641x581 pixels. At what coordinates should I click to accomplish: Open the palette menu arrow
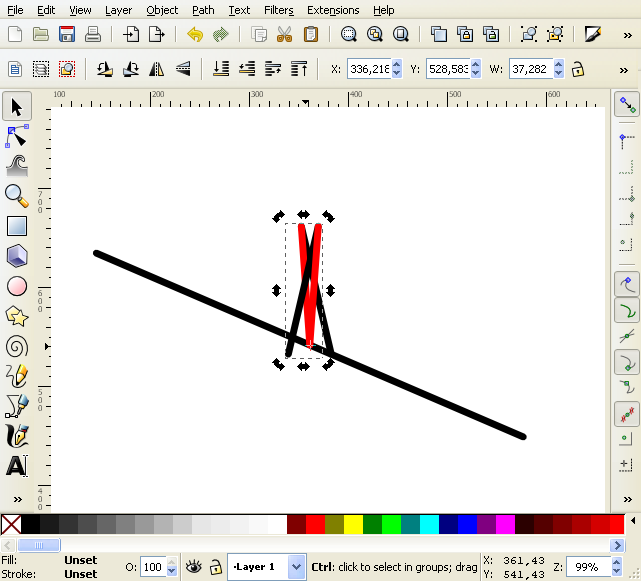pos(633,520)
